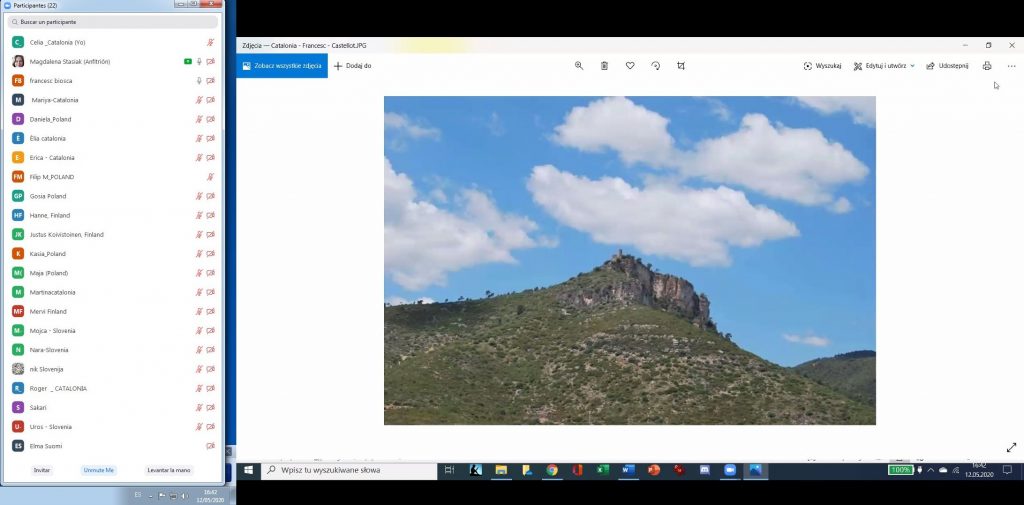
Task: Click the fullscreen diagonal arrows icon
Action: 1011,447
